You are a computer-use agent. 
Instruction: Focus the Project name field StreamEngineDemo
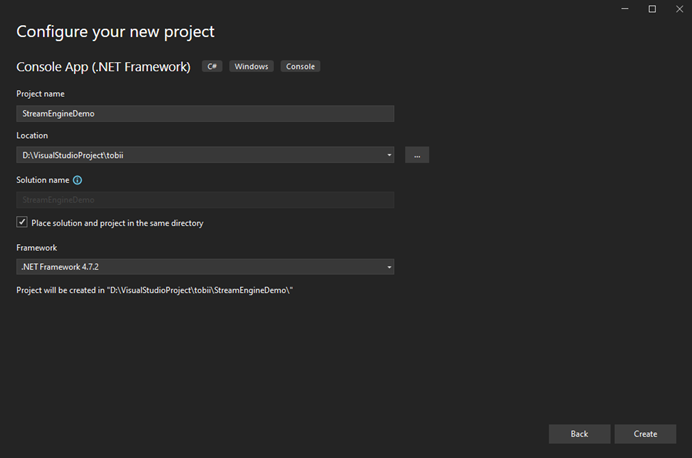pos(205,114)
